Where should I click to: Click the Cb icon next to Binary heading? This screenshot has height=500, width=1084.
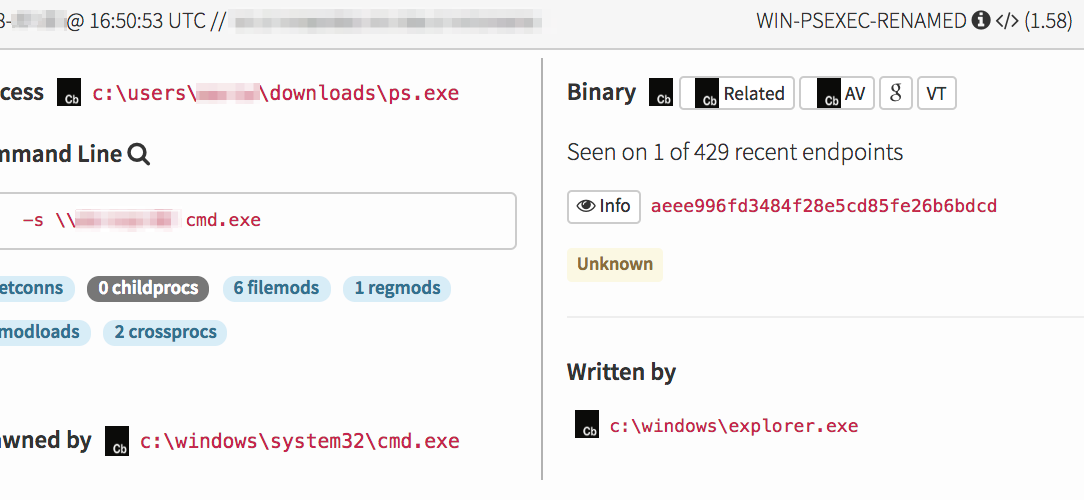pos(661,93)
